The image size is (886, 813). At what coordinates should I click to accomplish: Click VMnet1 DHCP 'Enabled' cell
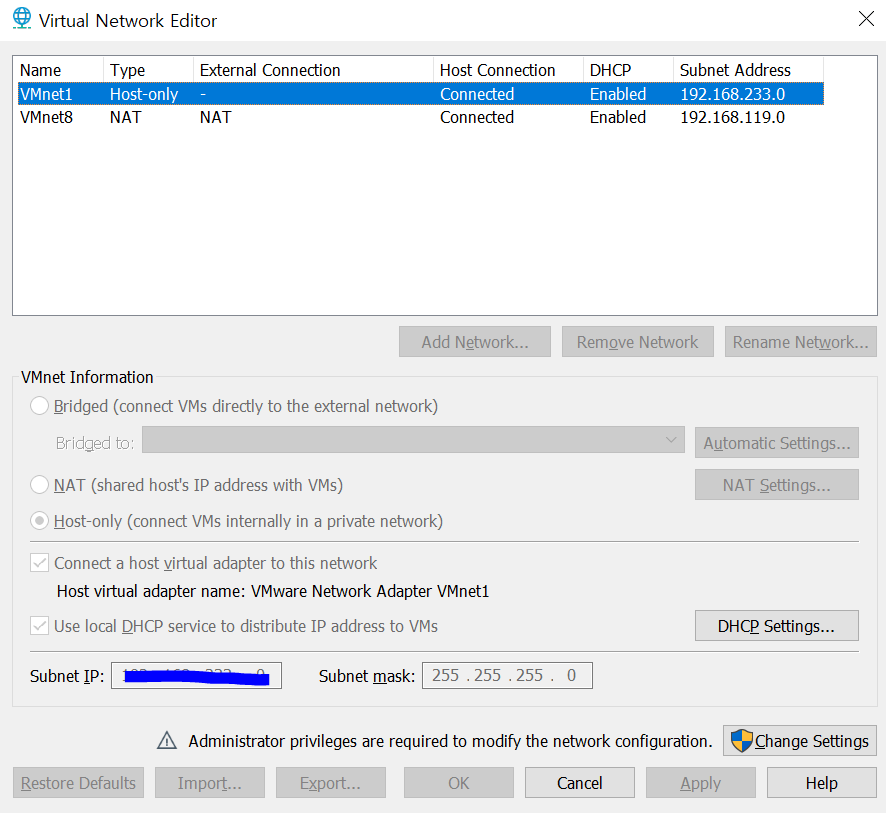(x=618, y=94)
